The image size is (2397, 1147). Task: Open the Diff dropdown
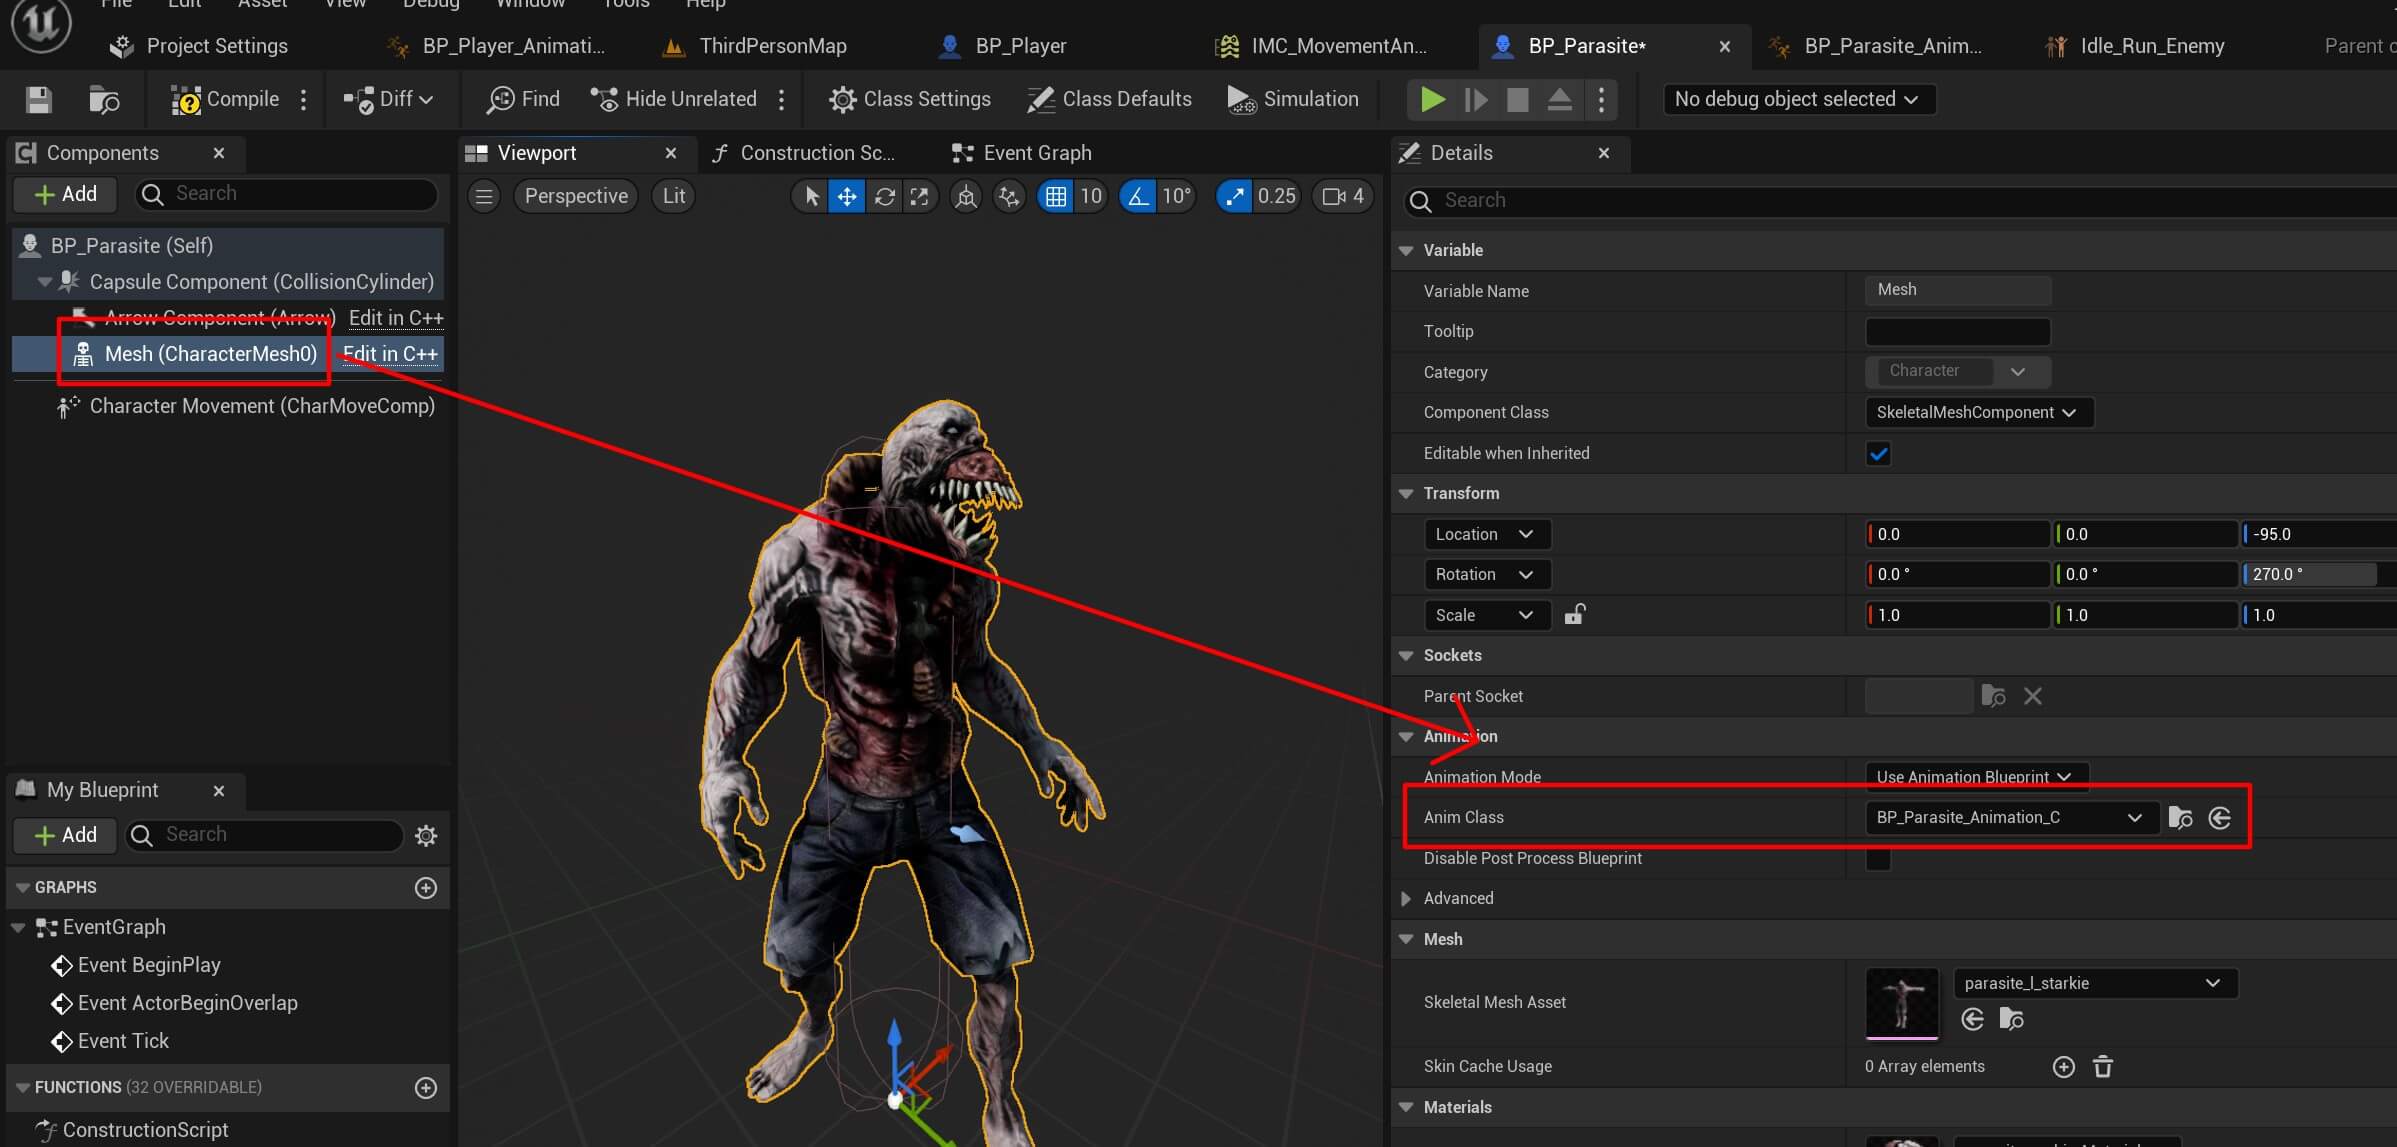coord(388,99)
